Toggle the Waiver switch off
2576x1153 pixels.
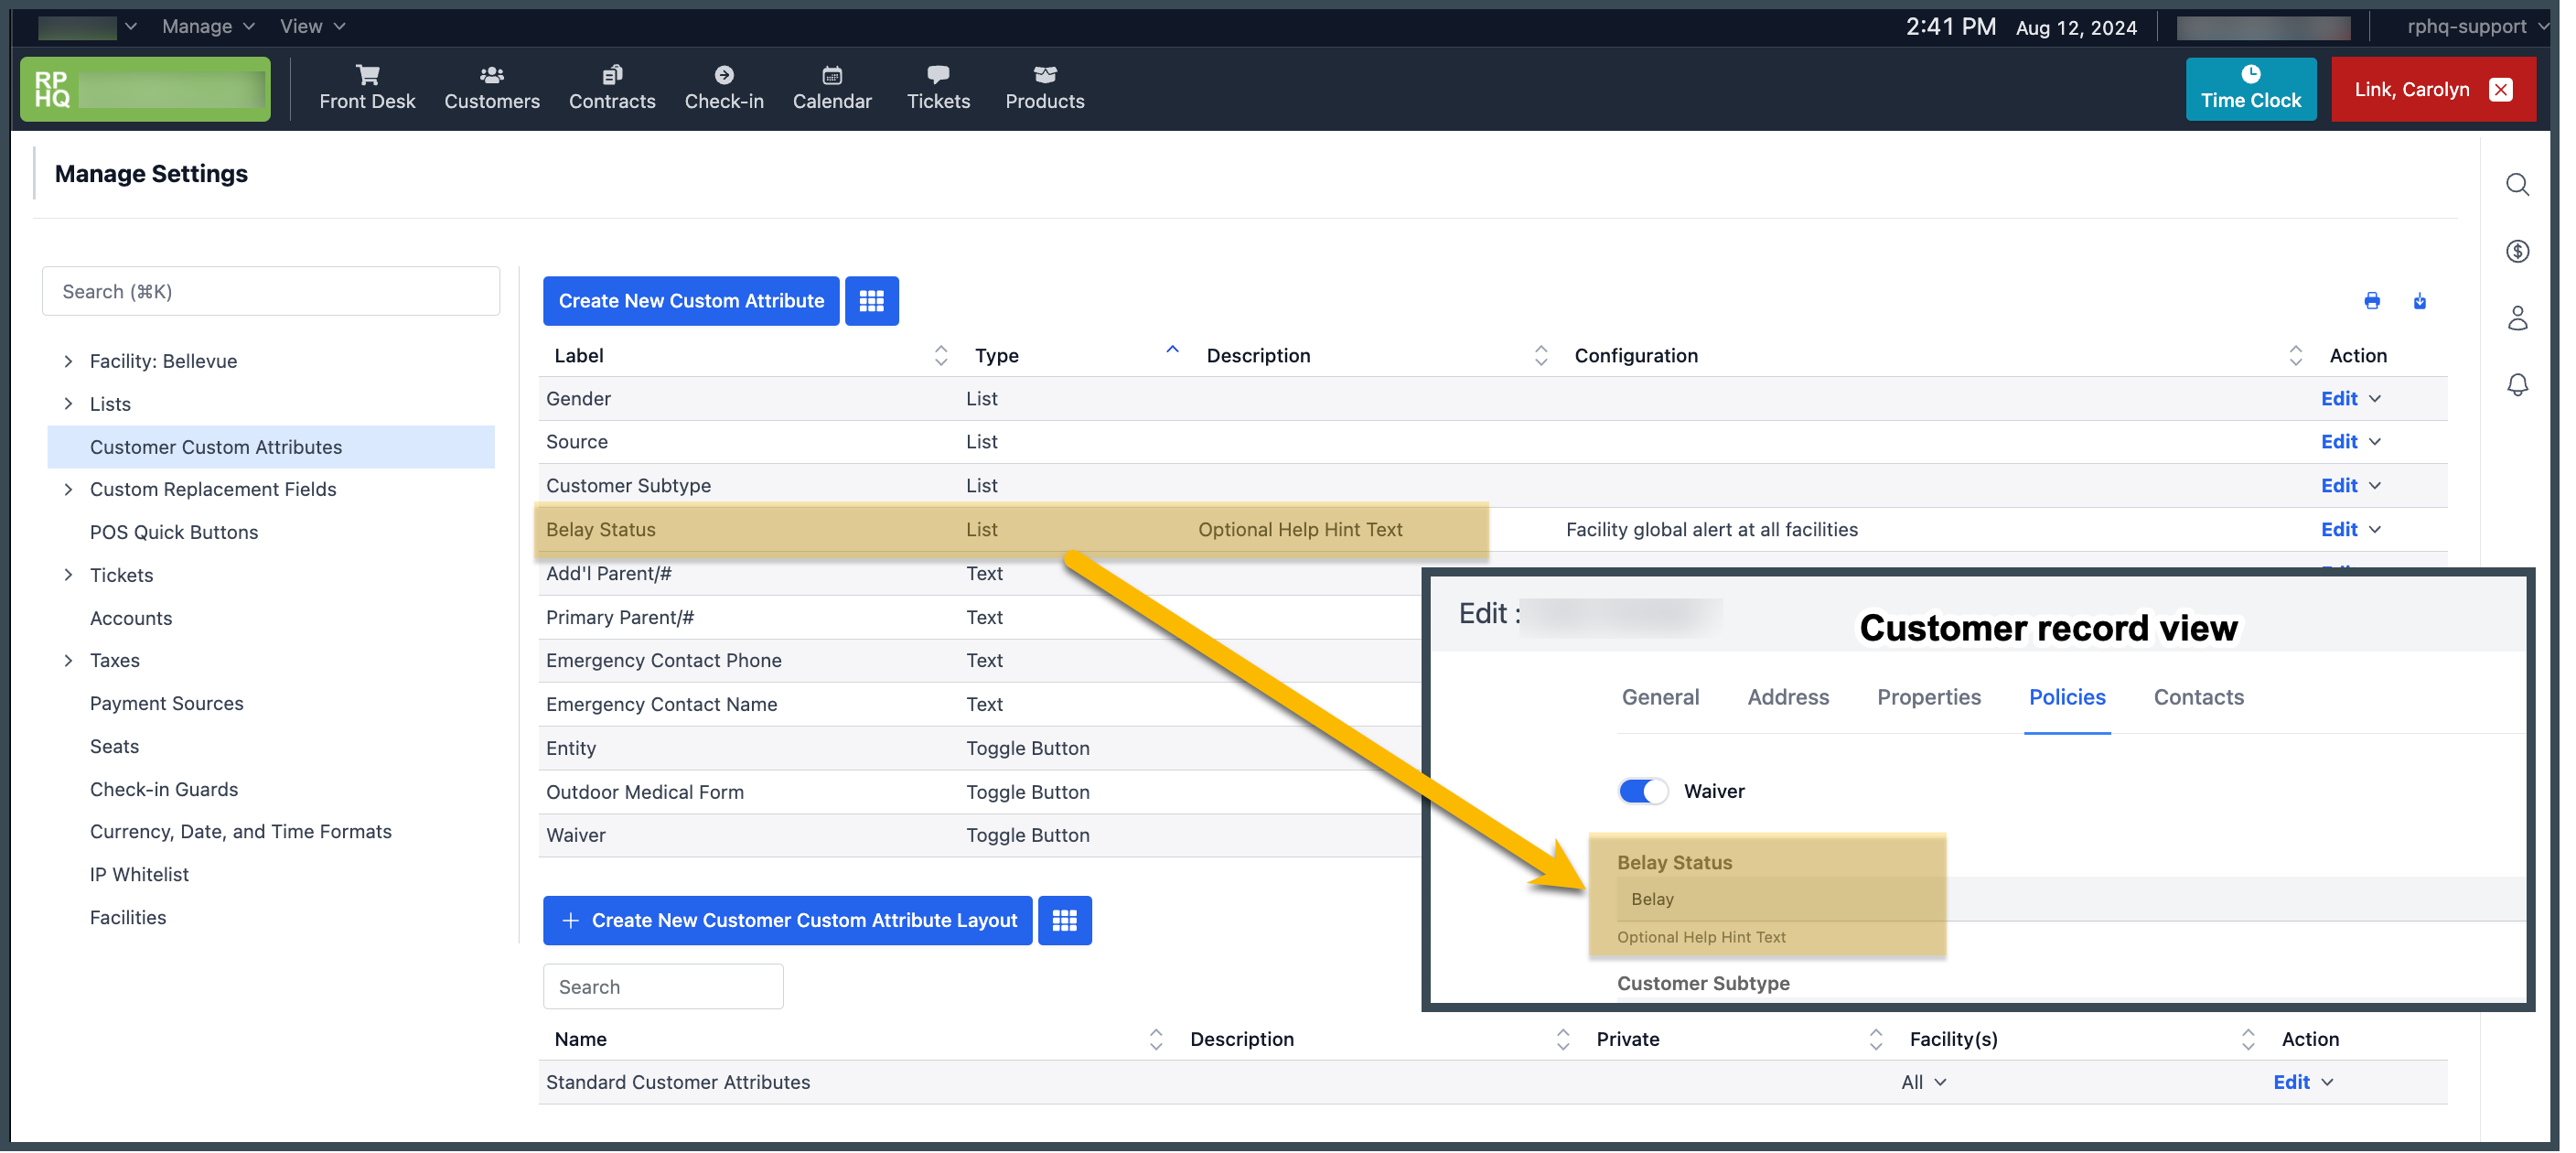(x=1642, y=791)
